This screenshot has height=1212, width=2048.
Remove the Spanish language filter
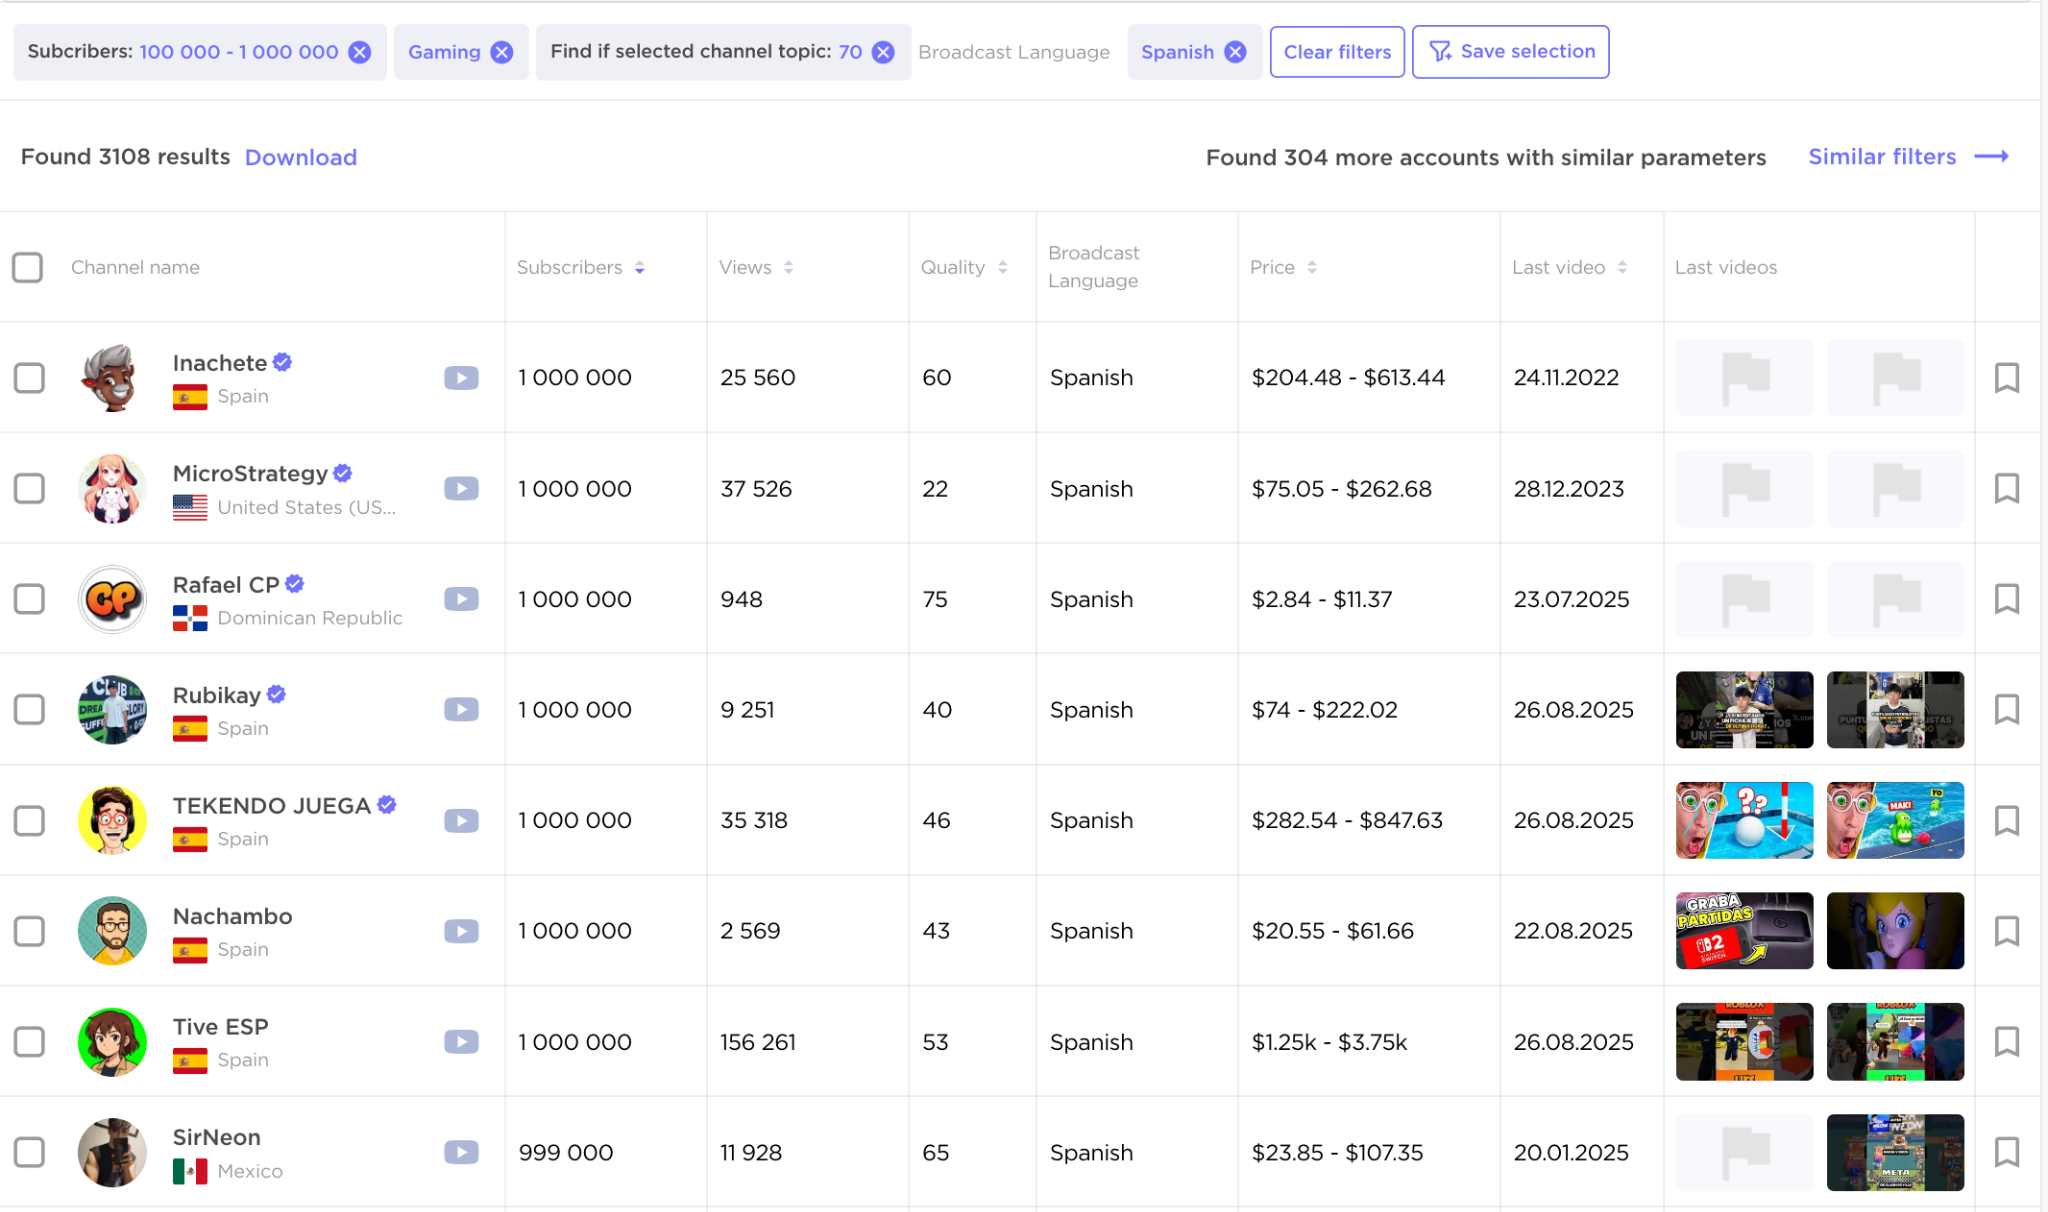(x=1235, y=52)
